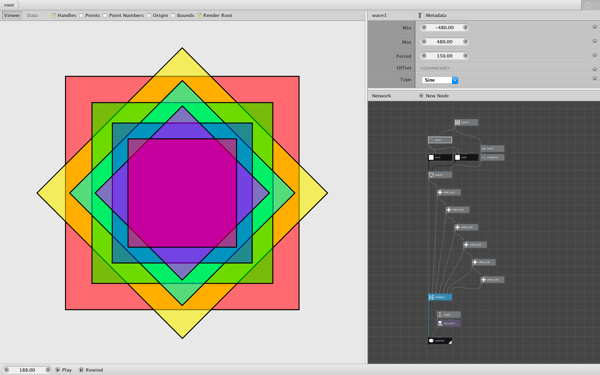Start animation with the Play button
Viewport: 600px width, 375px height.
click(64, 370)
